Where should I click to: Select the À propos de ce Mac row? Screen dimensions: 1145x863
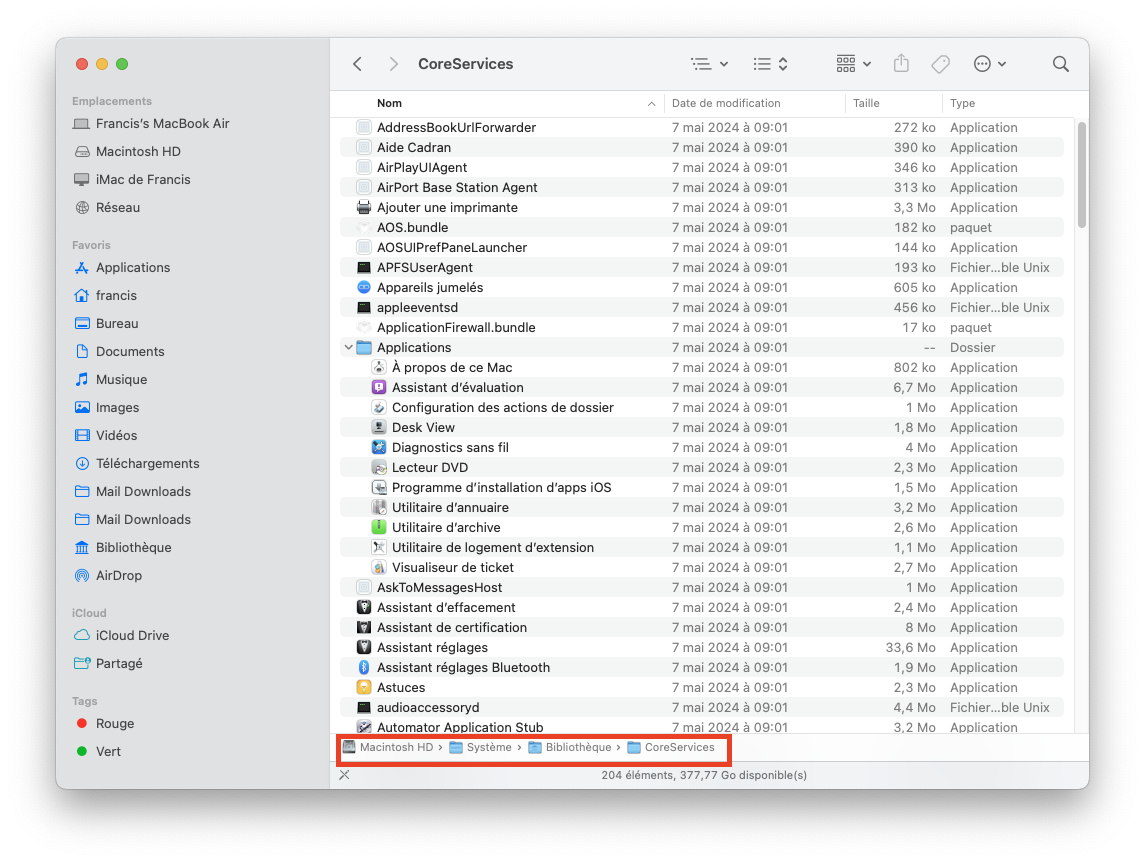pyautogui.click(x=702, y=368)
